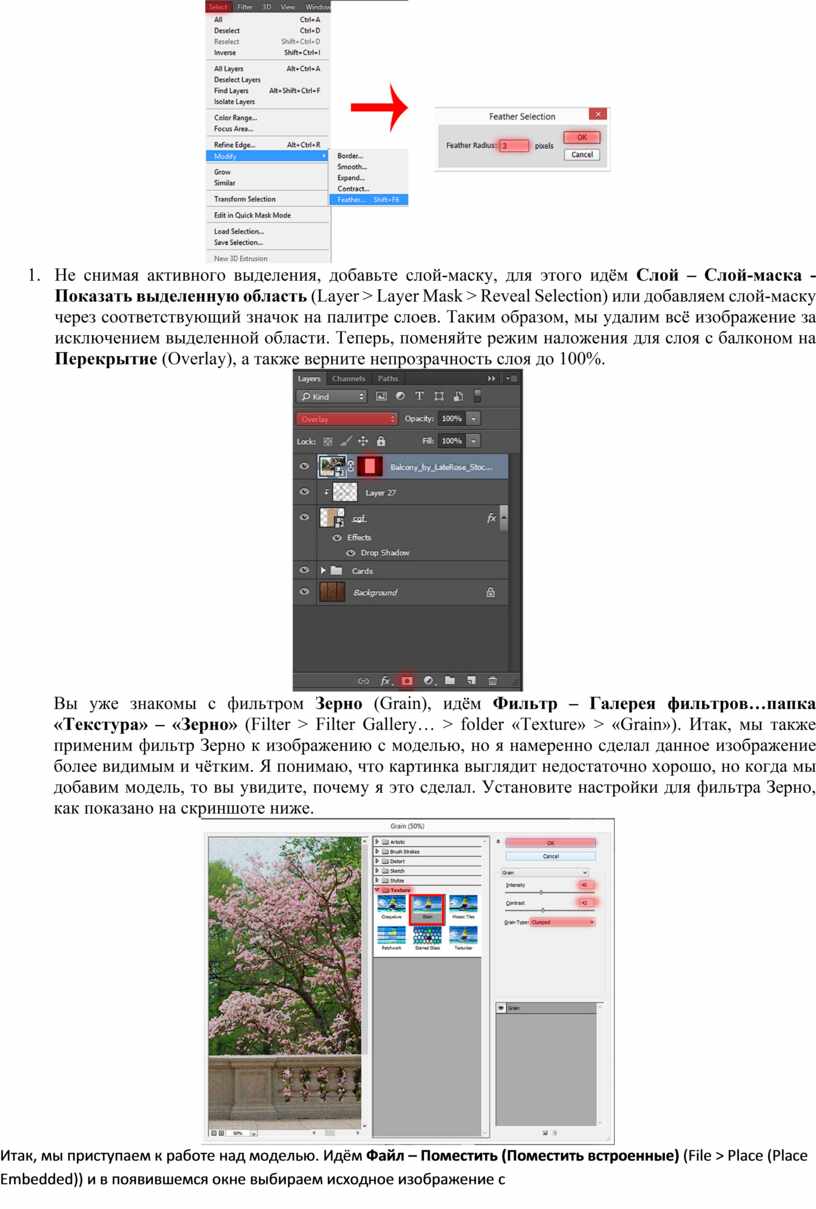Image resolution: width=816 pixels, height=1209 pixels.
Task: Open Opacity slider dropdown arrow
Action: [474, 419]
